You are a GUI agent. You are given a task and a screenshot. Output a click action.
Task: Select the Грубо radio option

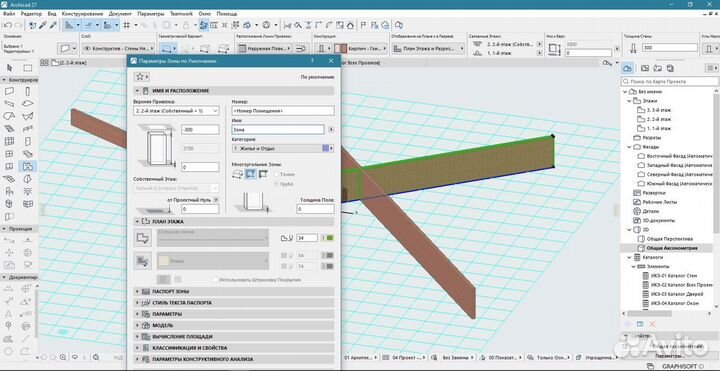point(276,184)
